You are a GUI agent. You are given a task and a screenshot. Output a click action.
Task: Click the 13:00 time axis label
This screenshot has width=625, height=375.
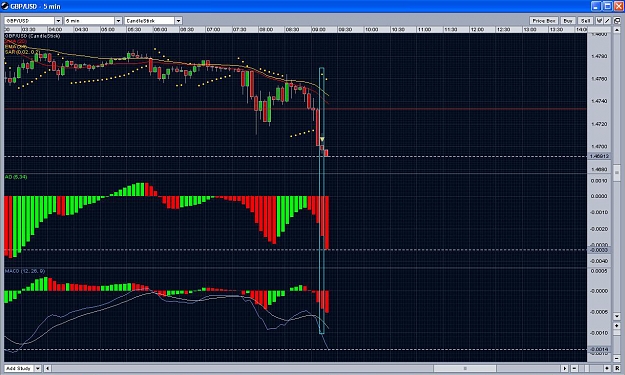tap(530, 29)
